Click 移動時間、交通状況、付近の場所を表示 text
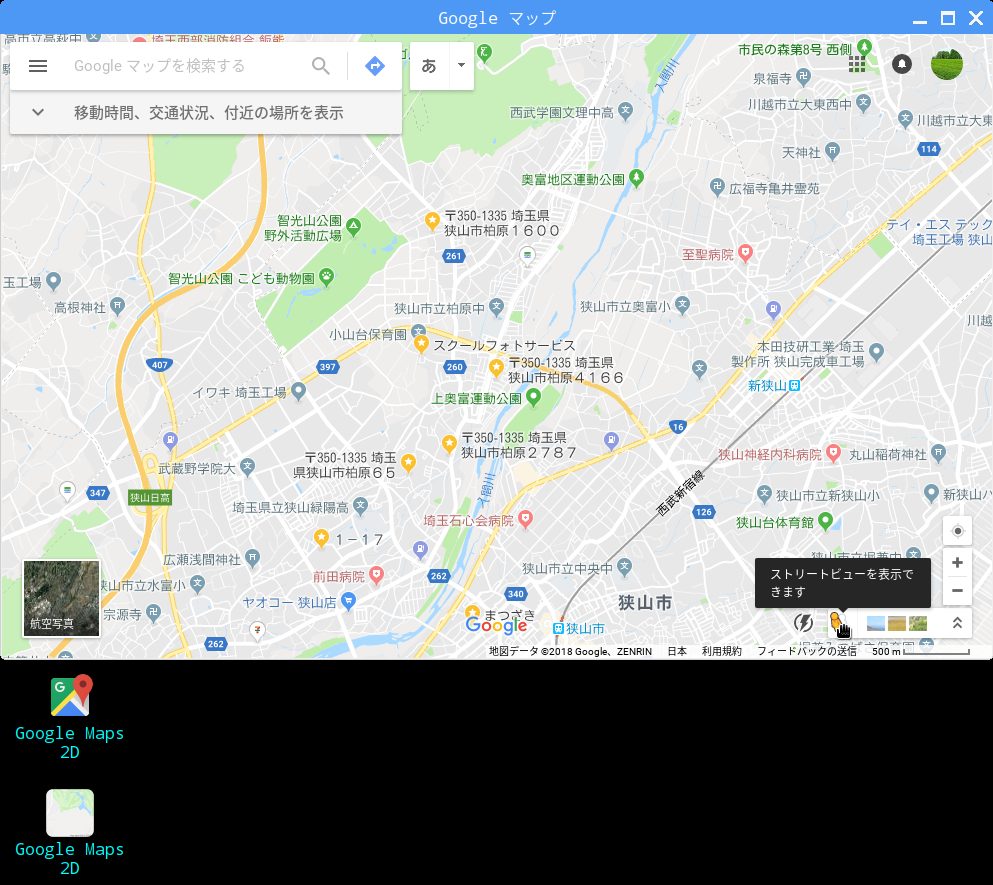993x885 pixels. click(208, 113)
